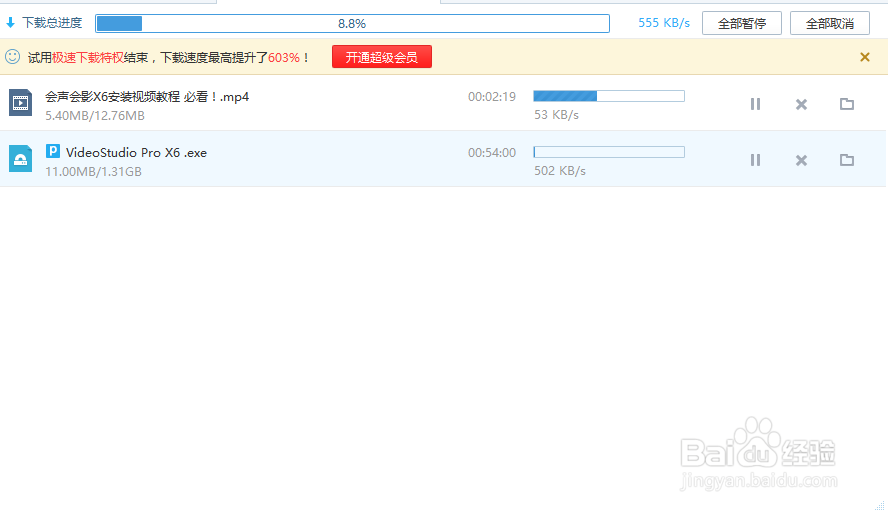Click the 53 KB/s speed value

click(556, 115)
